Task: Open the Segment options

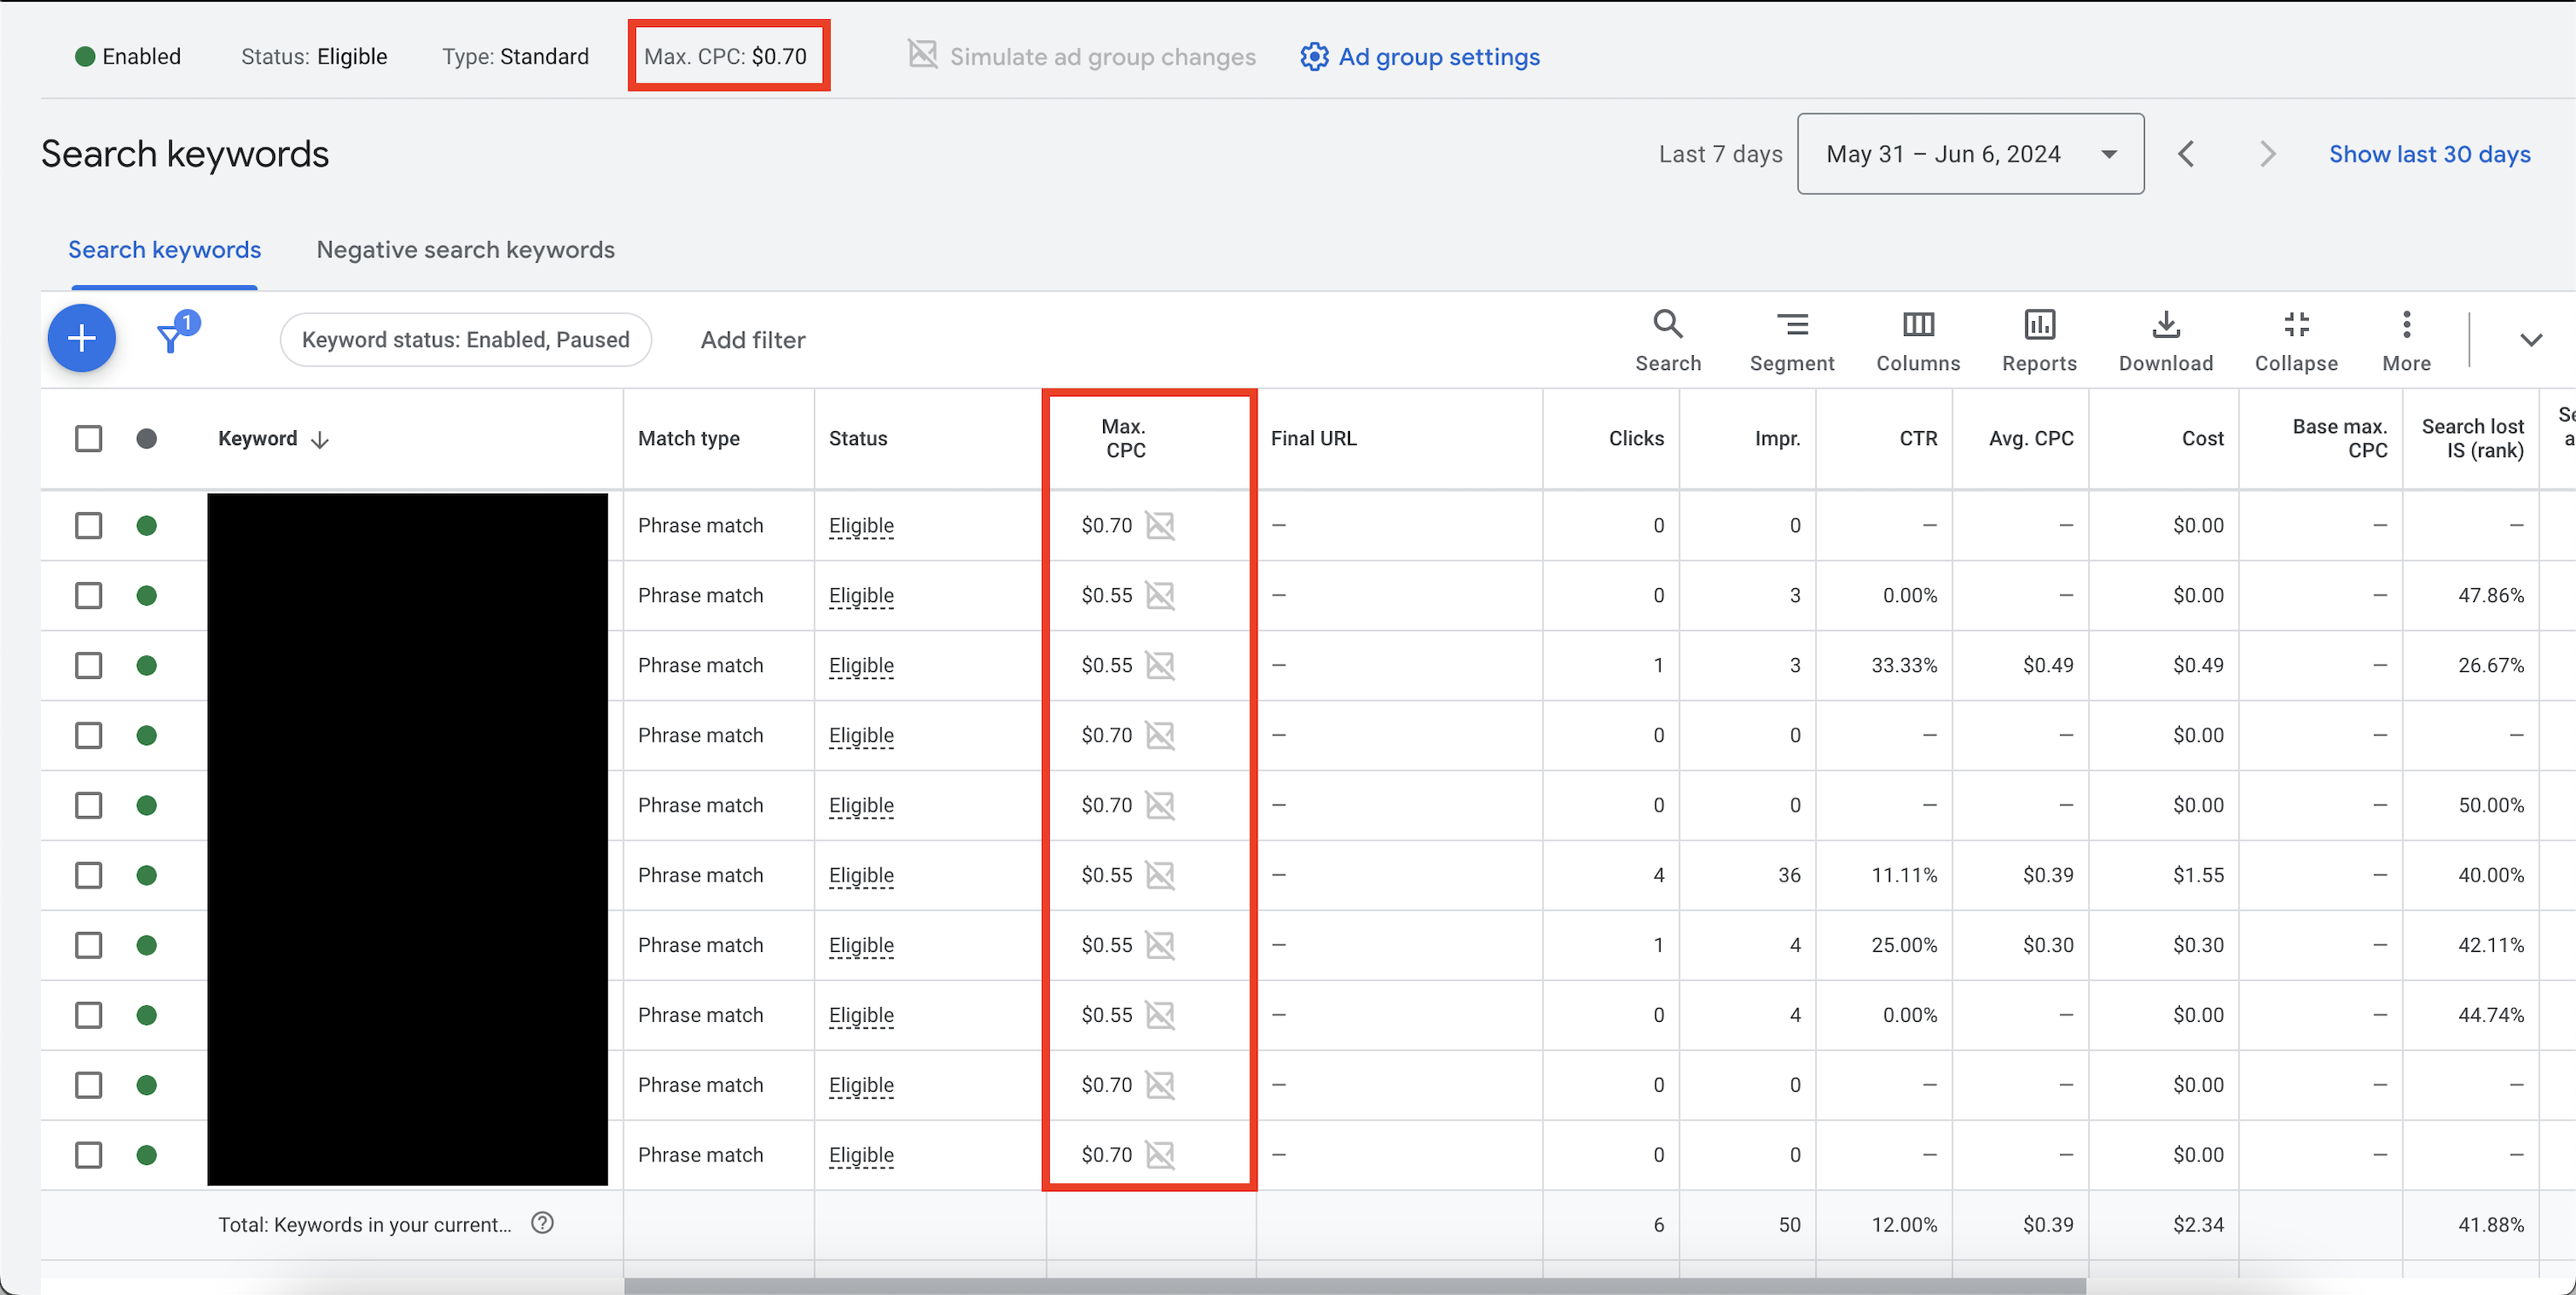Action: coord(1791,339)
